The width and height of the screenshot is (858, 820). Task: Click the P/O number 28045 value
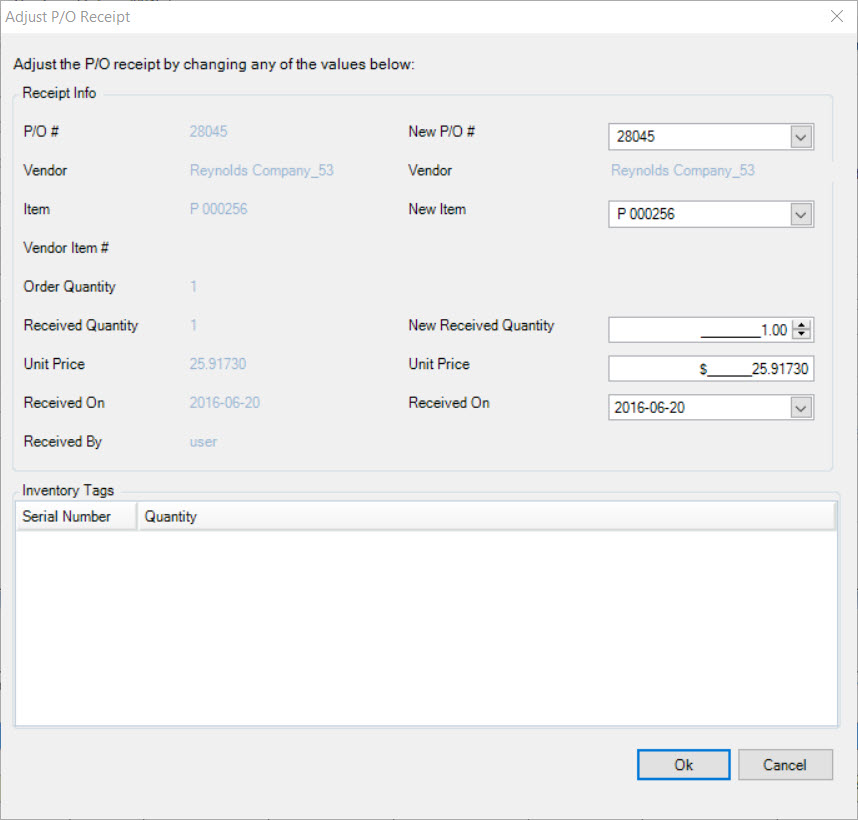pos(208,131)
